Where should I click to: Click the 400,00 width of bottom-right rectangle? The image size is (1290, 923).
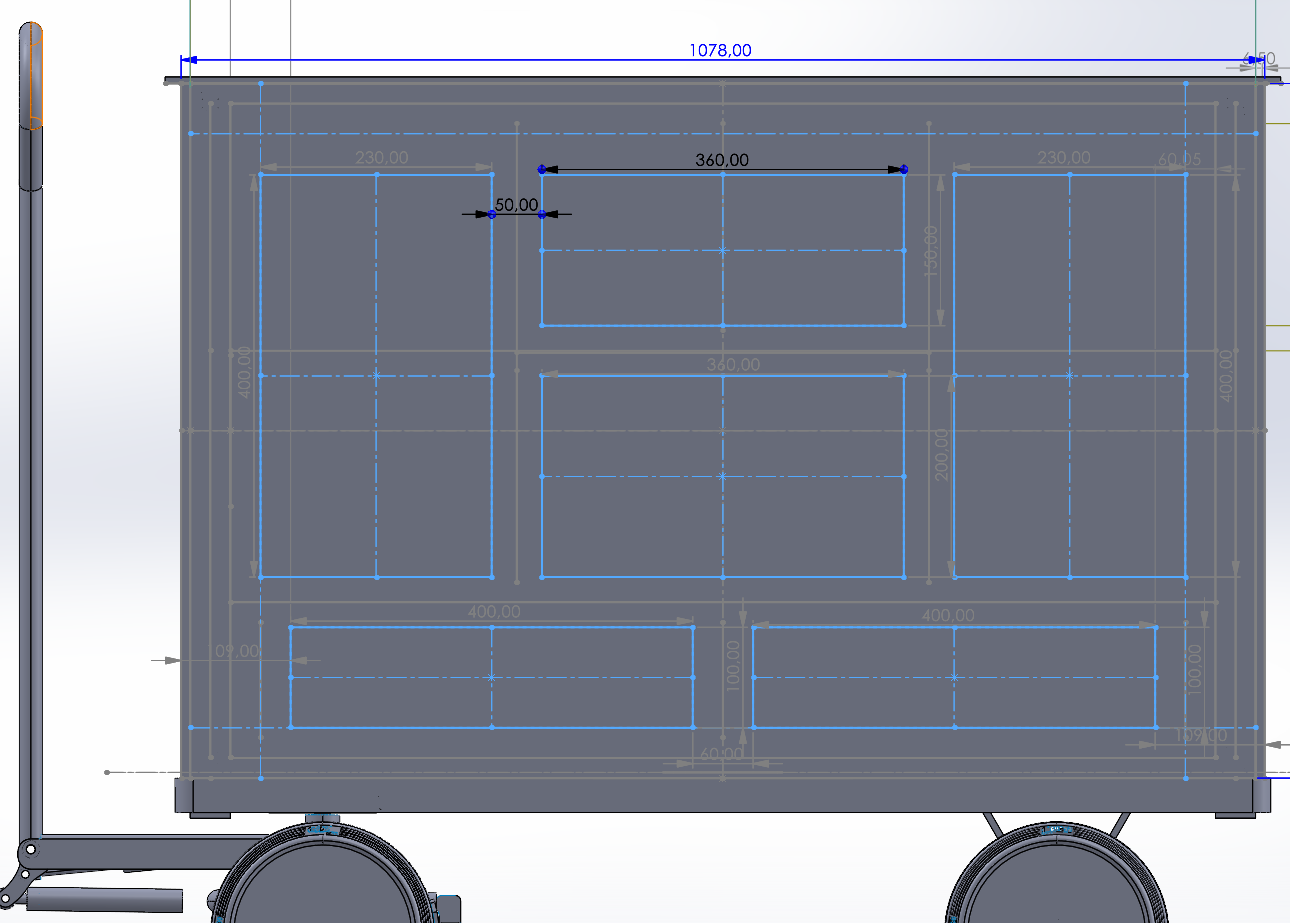[x=948, y=615]
